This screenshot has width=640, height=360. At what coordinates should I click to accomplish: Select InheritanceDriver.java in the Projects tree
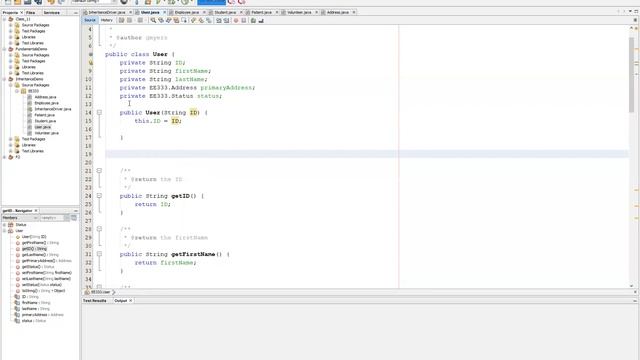(53, 109)
